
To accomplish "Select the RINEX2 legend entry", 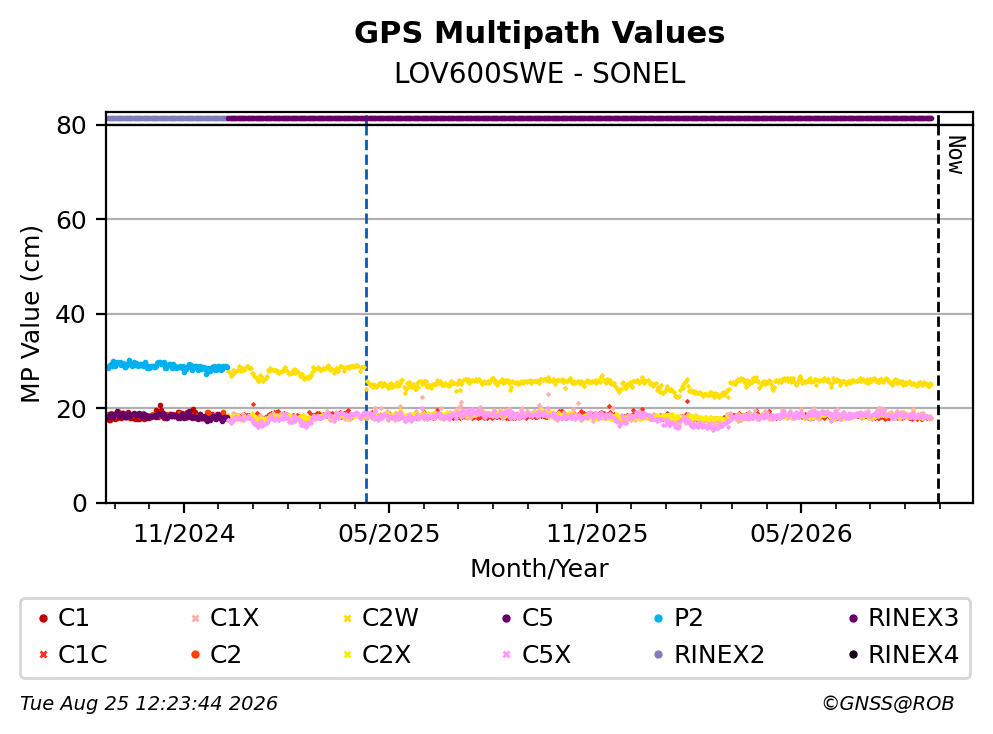I will [709, 654].
